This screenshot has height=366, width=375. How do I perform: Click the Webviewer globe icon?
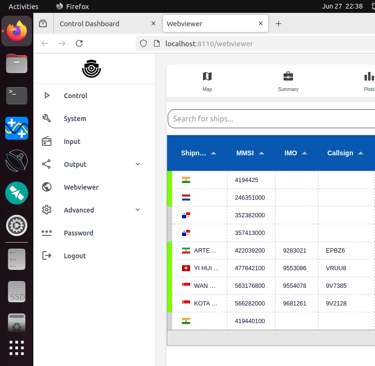tap(47, 187)
